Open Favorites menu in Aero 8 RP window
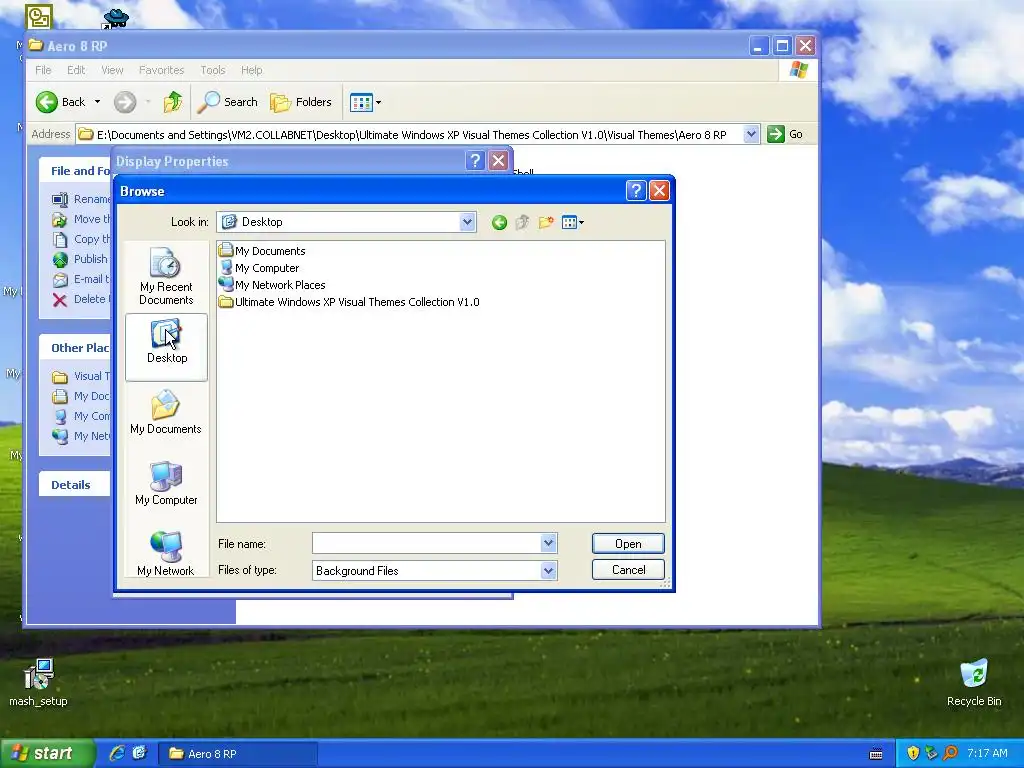The height and width of the screenshot is (768, 1024). [161, 70]
